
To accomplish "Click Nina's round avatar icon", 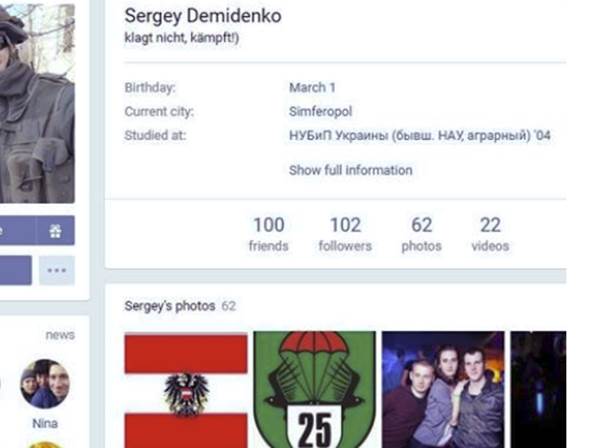I will click(x=45, y=384).
